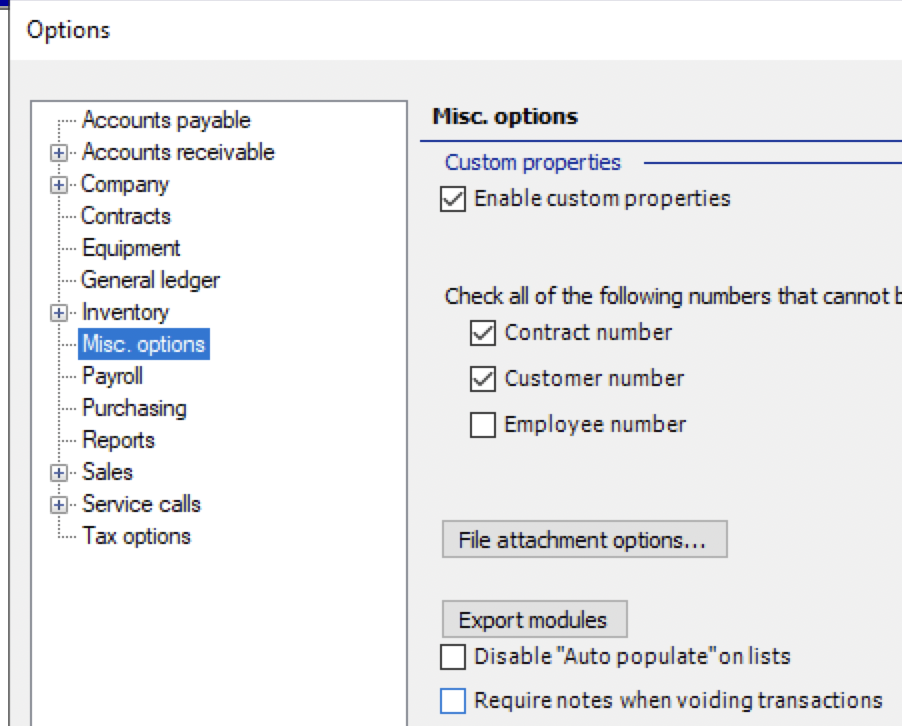Expand the Service calls tree node

click(58, 505)
